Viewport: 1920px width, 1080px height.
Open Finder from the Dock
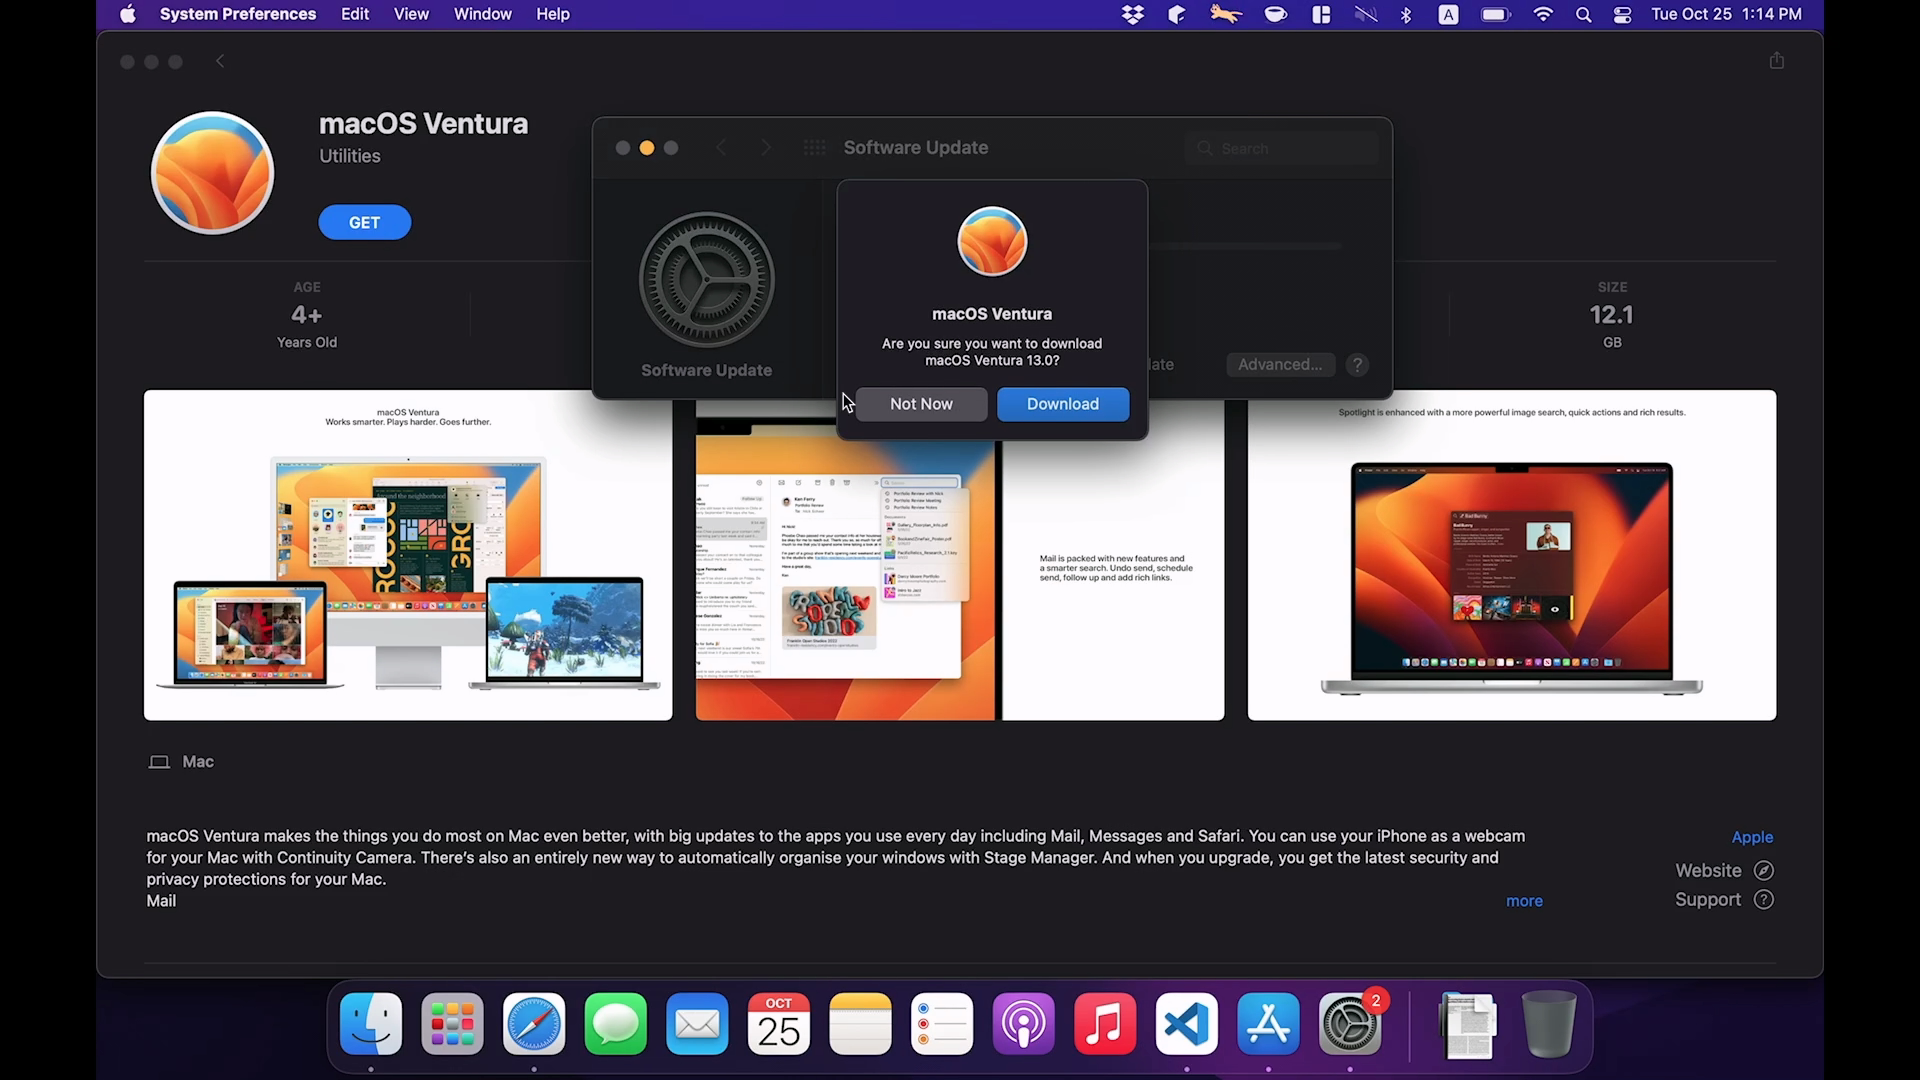point(371,1024)
